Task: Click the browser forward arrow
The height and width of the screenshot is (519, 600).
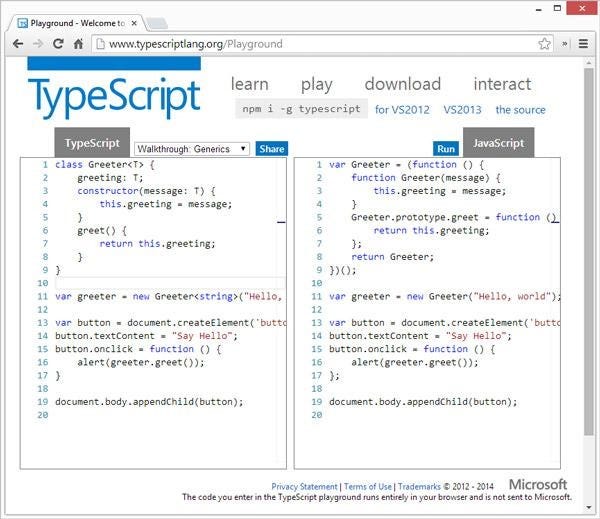Action: (x=38, y=44)
